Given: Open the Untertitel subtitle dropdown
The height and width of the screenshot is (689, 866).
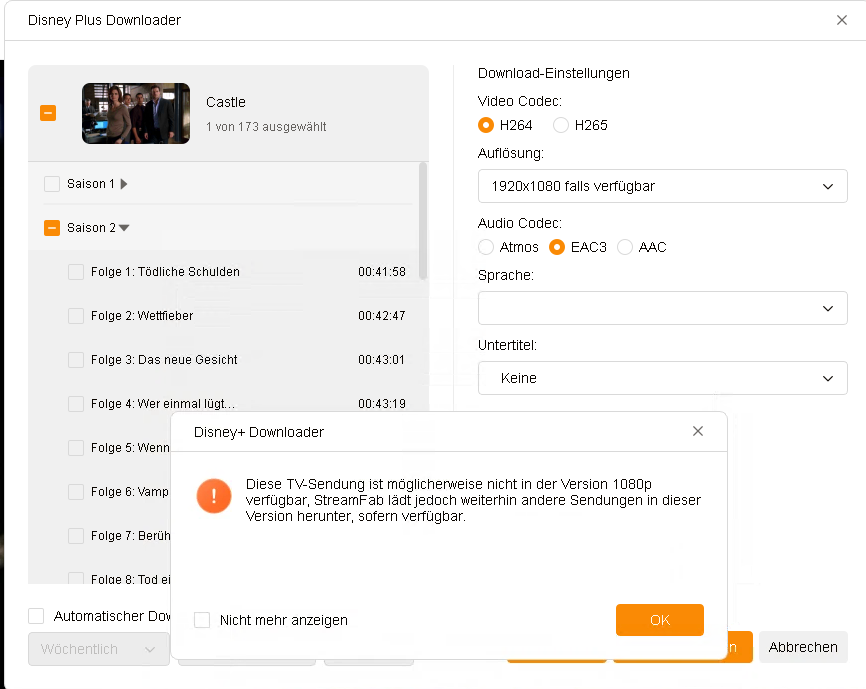Looking at the screenshot, I should (x=662, y=378).
